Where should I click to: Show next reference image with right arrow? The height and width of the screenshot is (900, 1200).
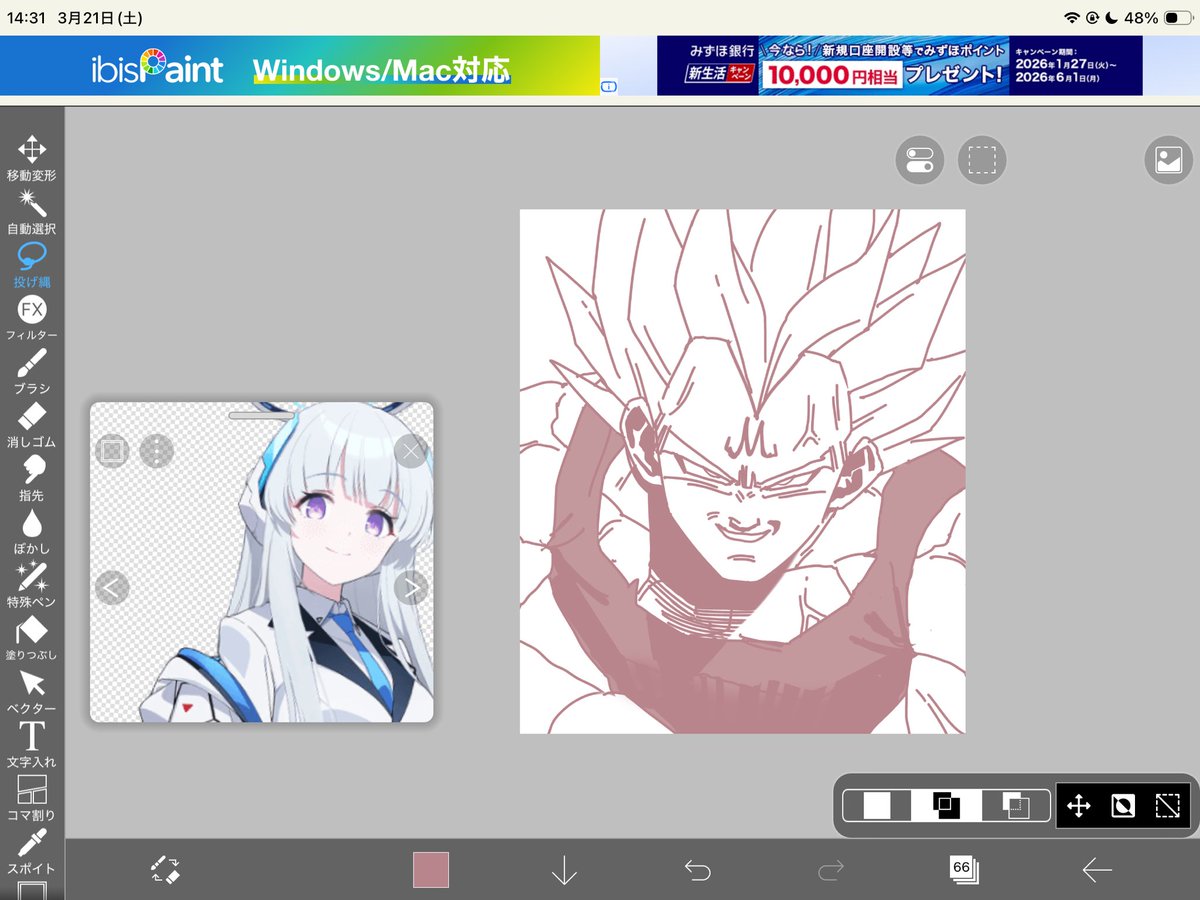pyautogui.click(x=411, y=588)
